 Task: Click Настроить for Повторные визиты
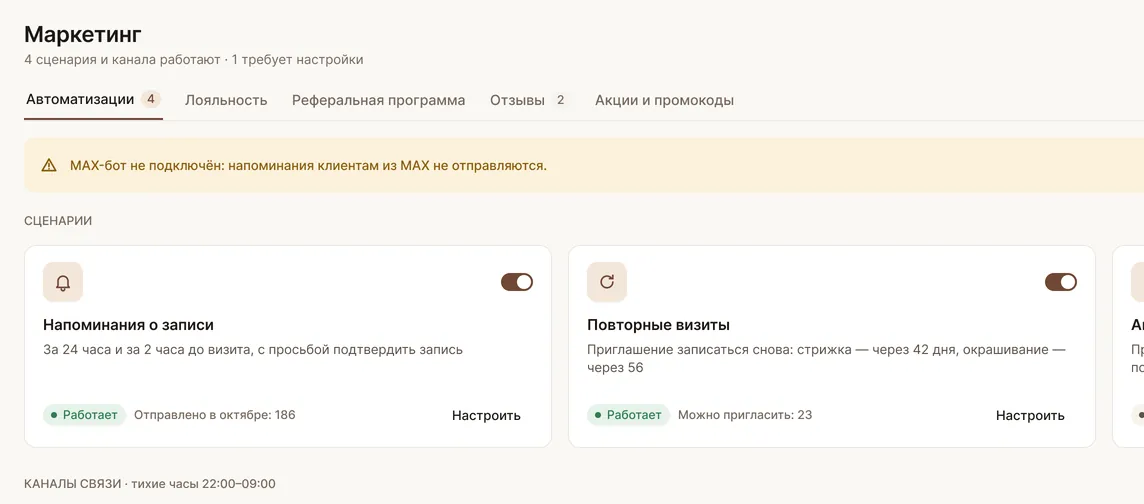click(1030, 416)
